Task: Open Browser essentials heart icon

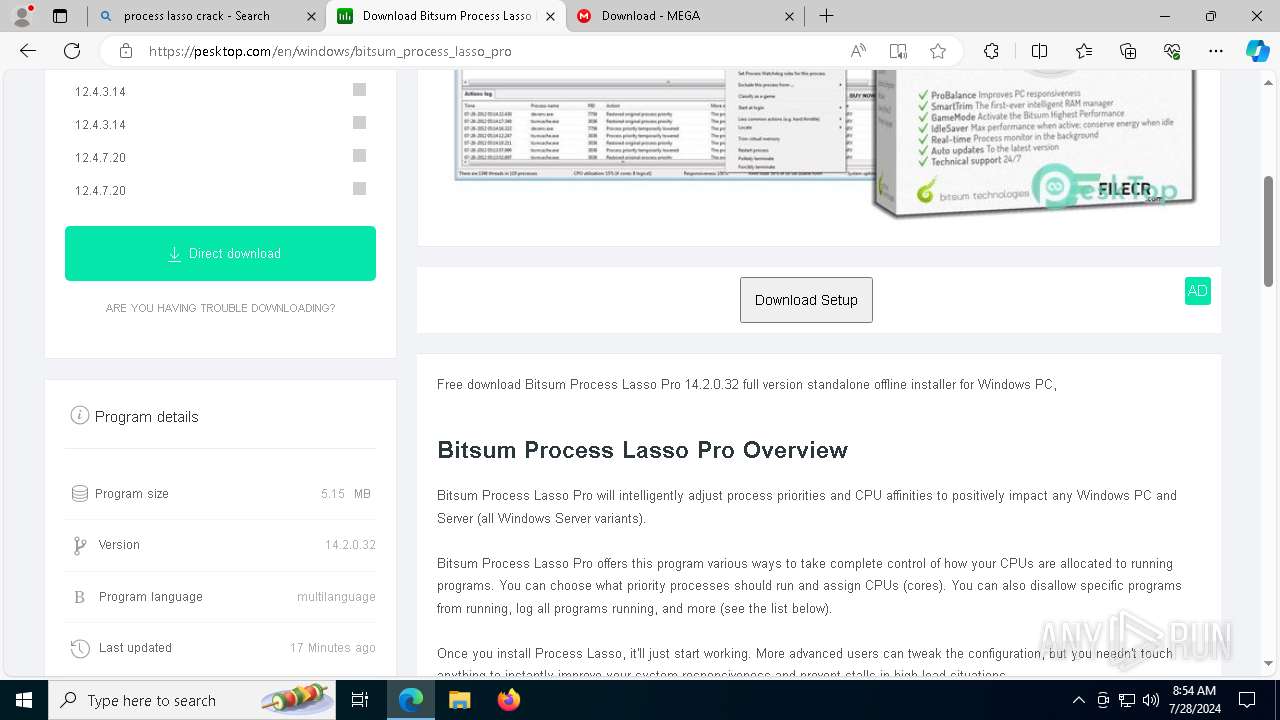Action: (x=1172, y=51)
